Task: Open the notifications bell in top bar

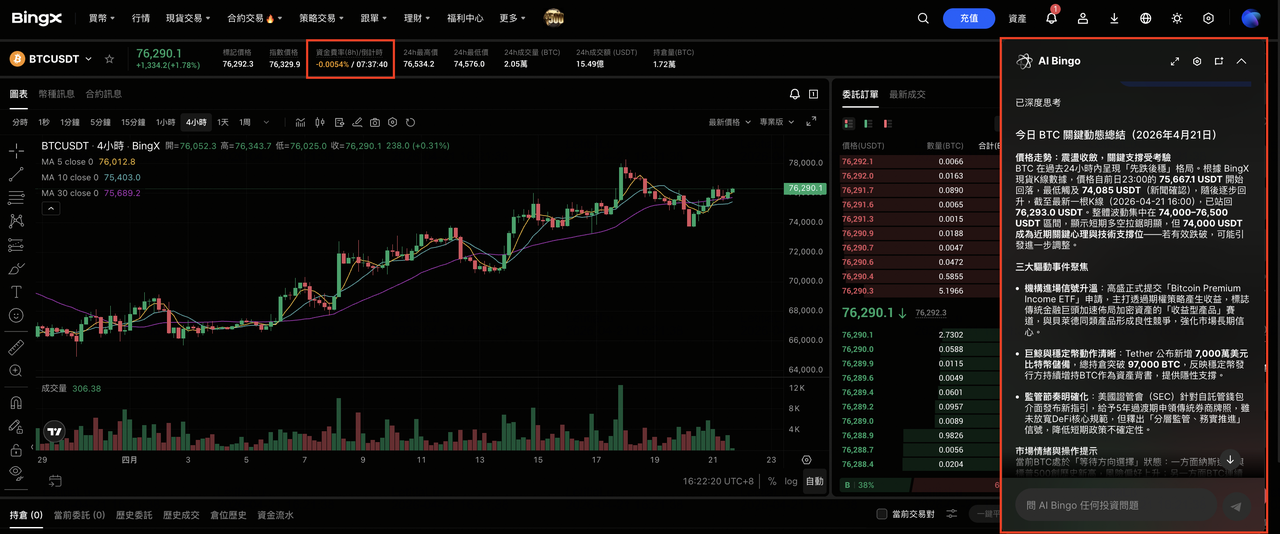Action: pos(1051,18)
